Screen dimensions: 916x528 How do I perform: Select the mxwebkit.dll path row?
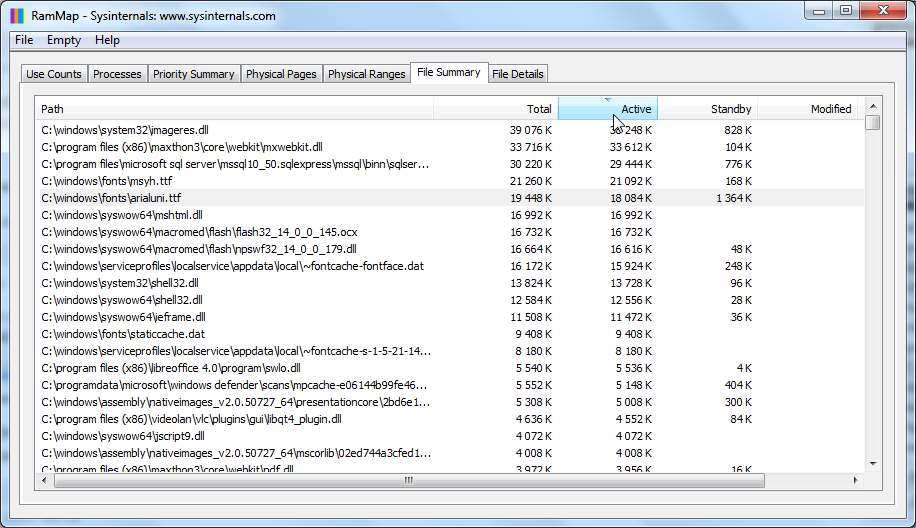click(450, 147)
